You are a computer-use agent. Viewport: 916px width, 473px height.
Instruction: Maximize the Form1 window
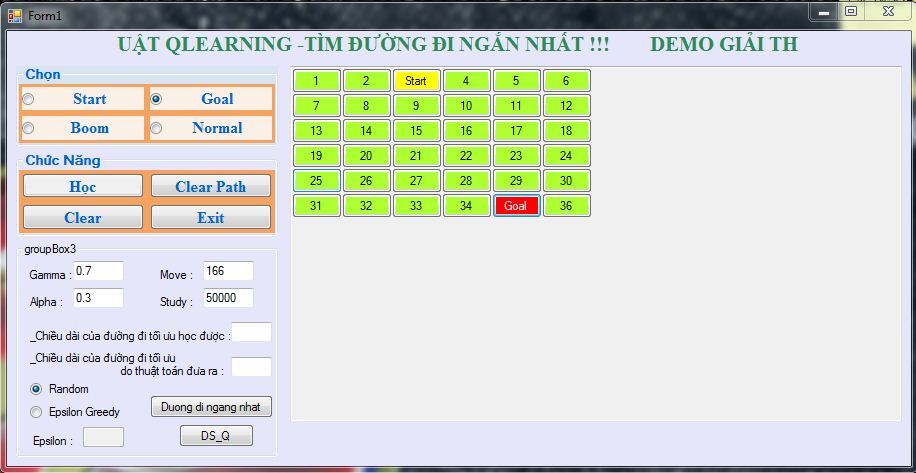pos(852,11)
